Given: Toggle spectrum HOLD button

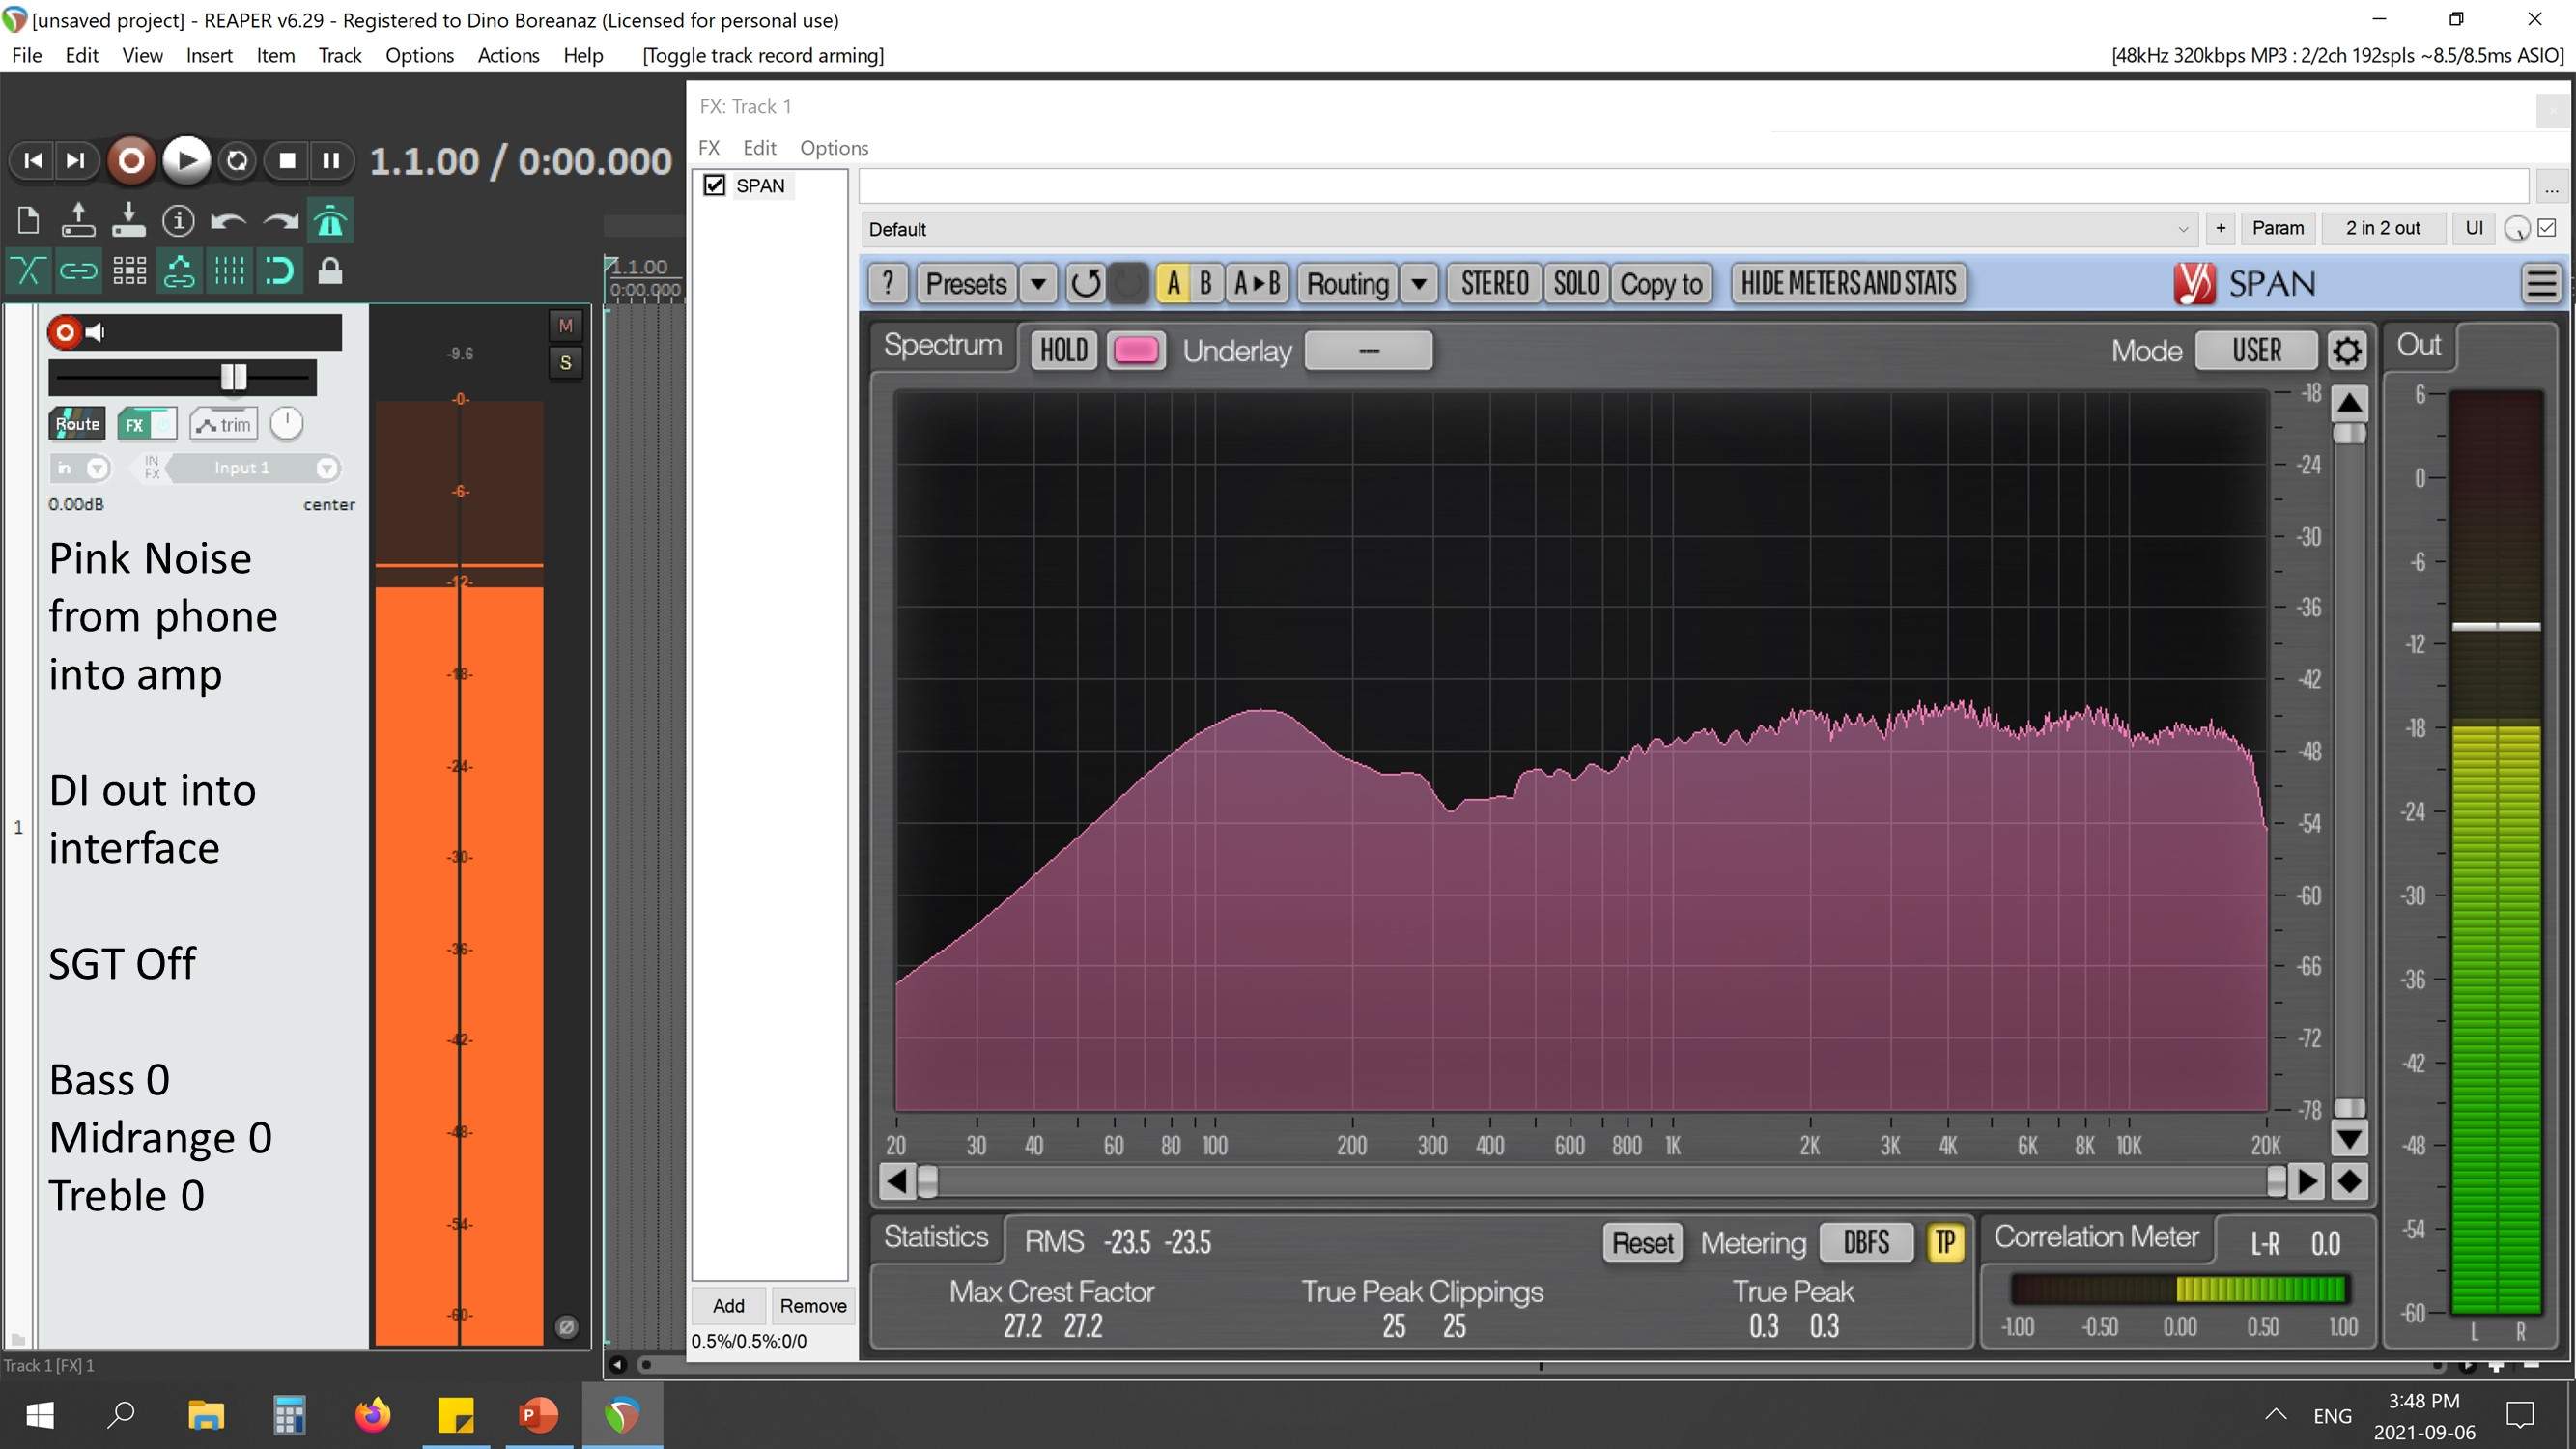Looking at the screenshot, I should (x=1063, y=350).
